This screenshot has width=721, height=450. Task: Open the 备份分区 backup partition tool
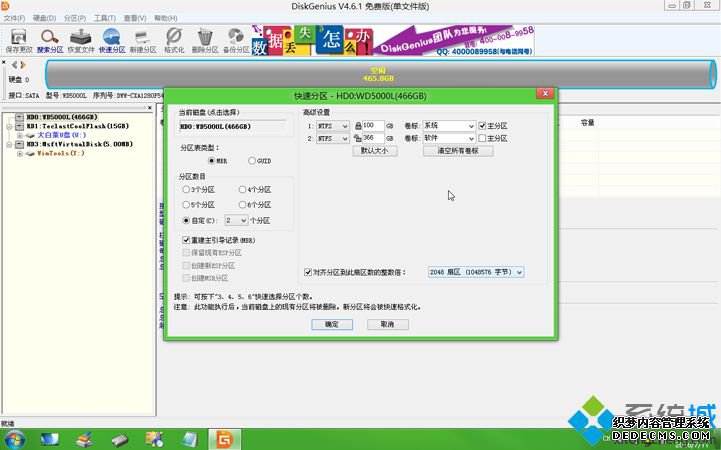pyautogui.click(x=236, y=40)
